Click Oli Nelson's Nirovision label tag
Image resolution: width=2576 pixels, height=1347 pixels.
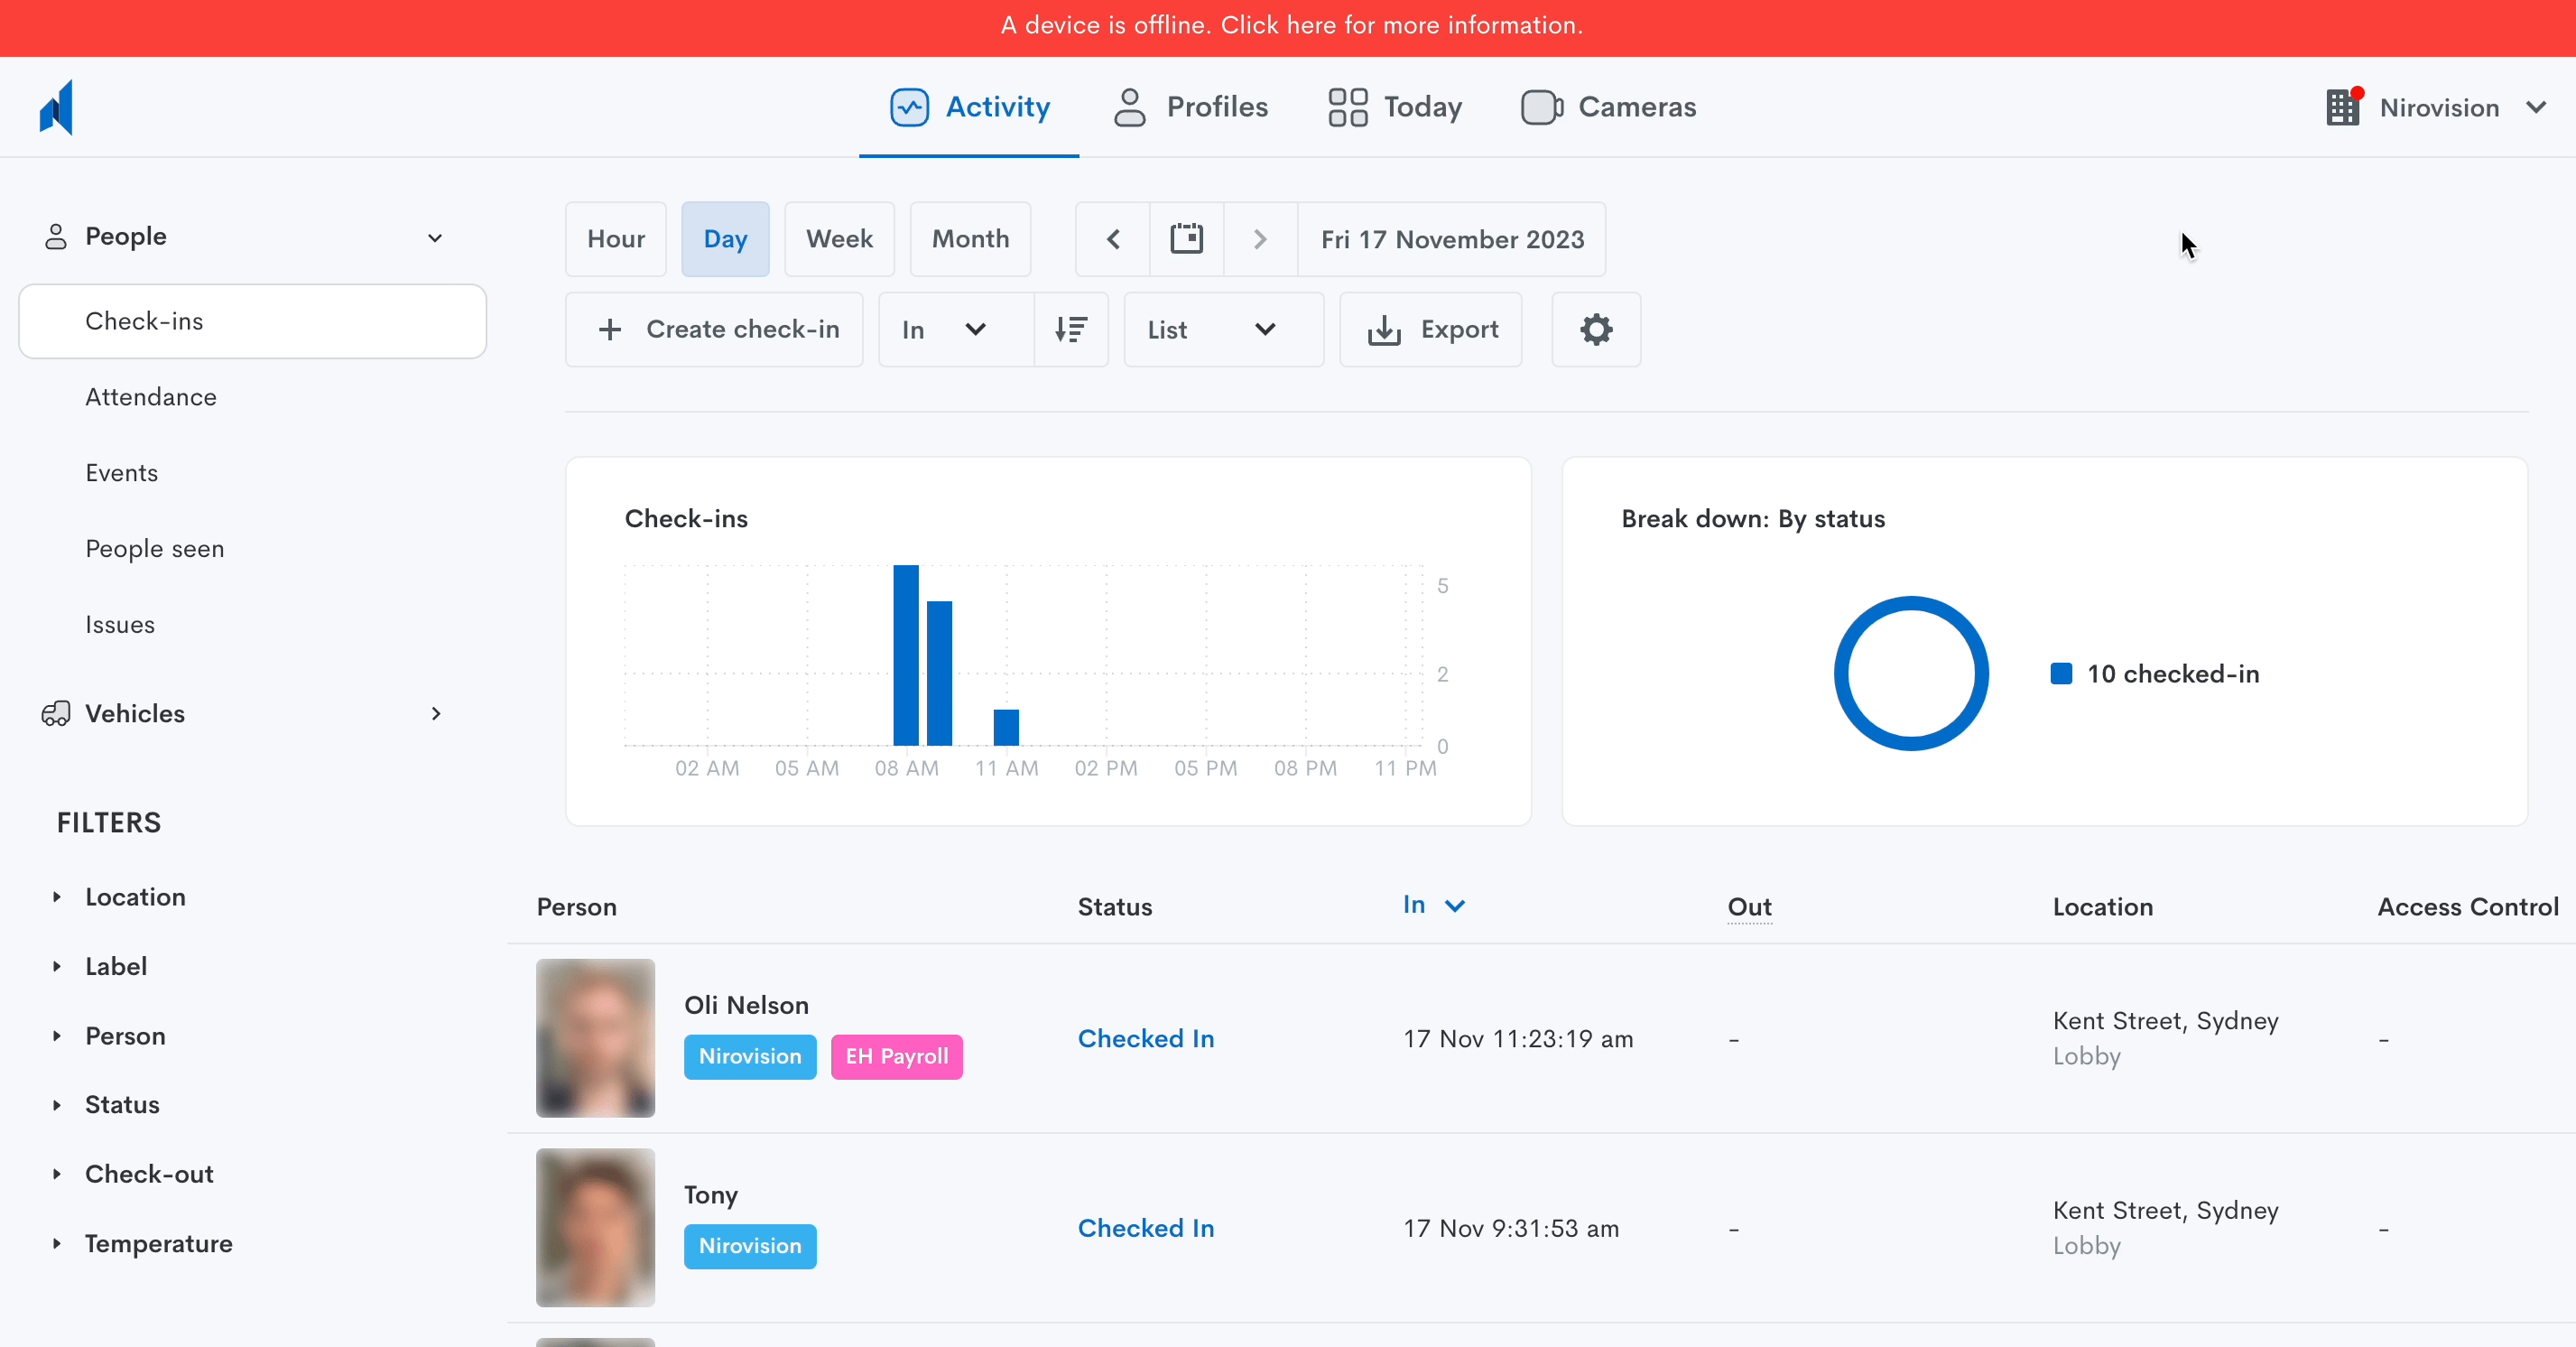[750, 1057]
